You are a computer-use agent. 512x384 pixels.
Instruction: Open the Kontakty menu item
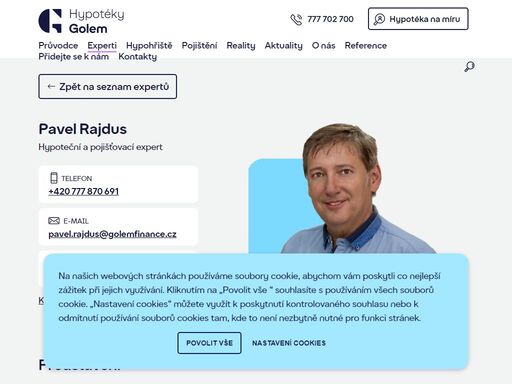(138, 57)
